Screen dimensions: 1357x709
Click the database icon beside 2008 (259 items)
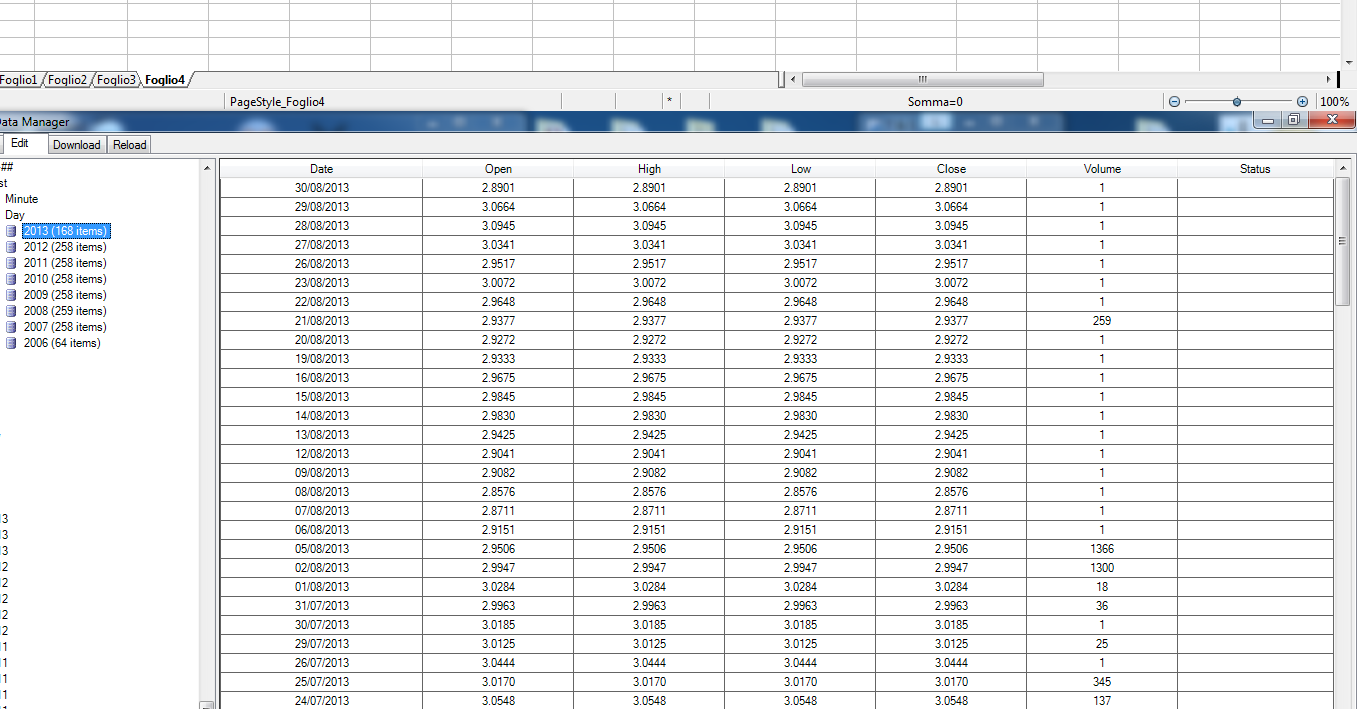(x=12, y=311)
